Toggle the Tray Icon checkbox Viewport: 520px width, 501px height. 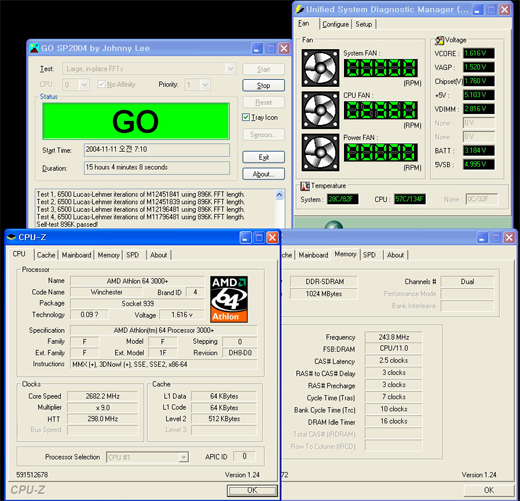tap(246, 117)
